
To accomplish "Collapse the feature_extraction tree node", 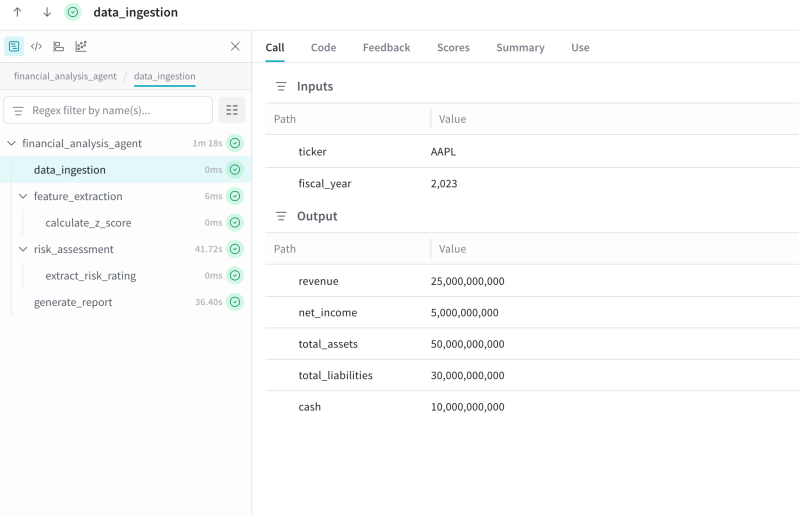I will 23,196.
